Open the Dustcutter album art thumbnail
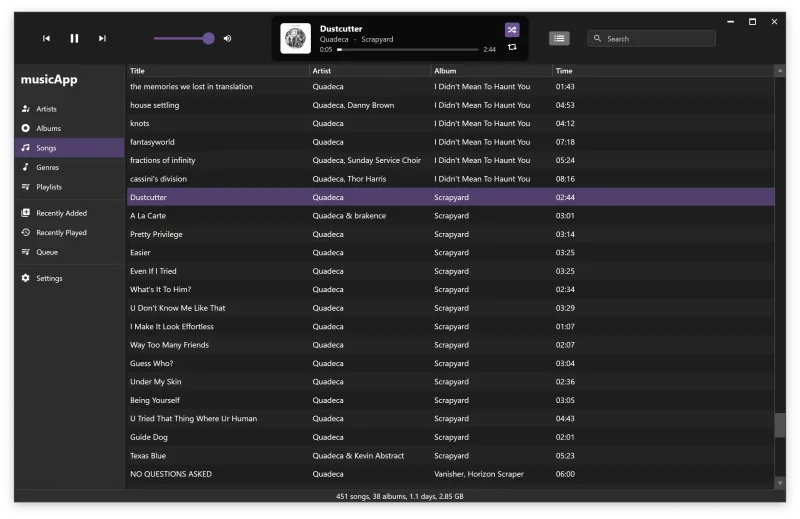The height and width of the screenshot is (519, 800). tap(295, 38)
